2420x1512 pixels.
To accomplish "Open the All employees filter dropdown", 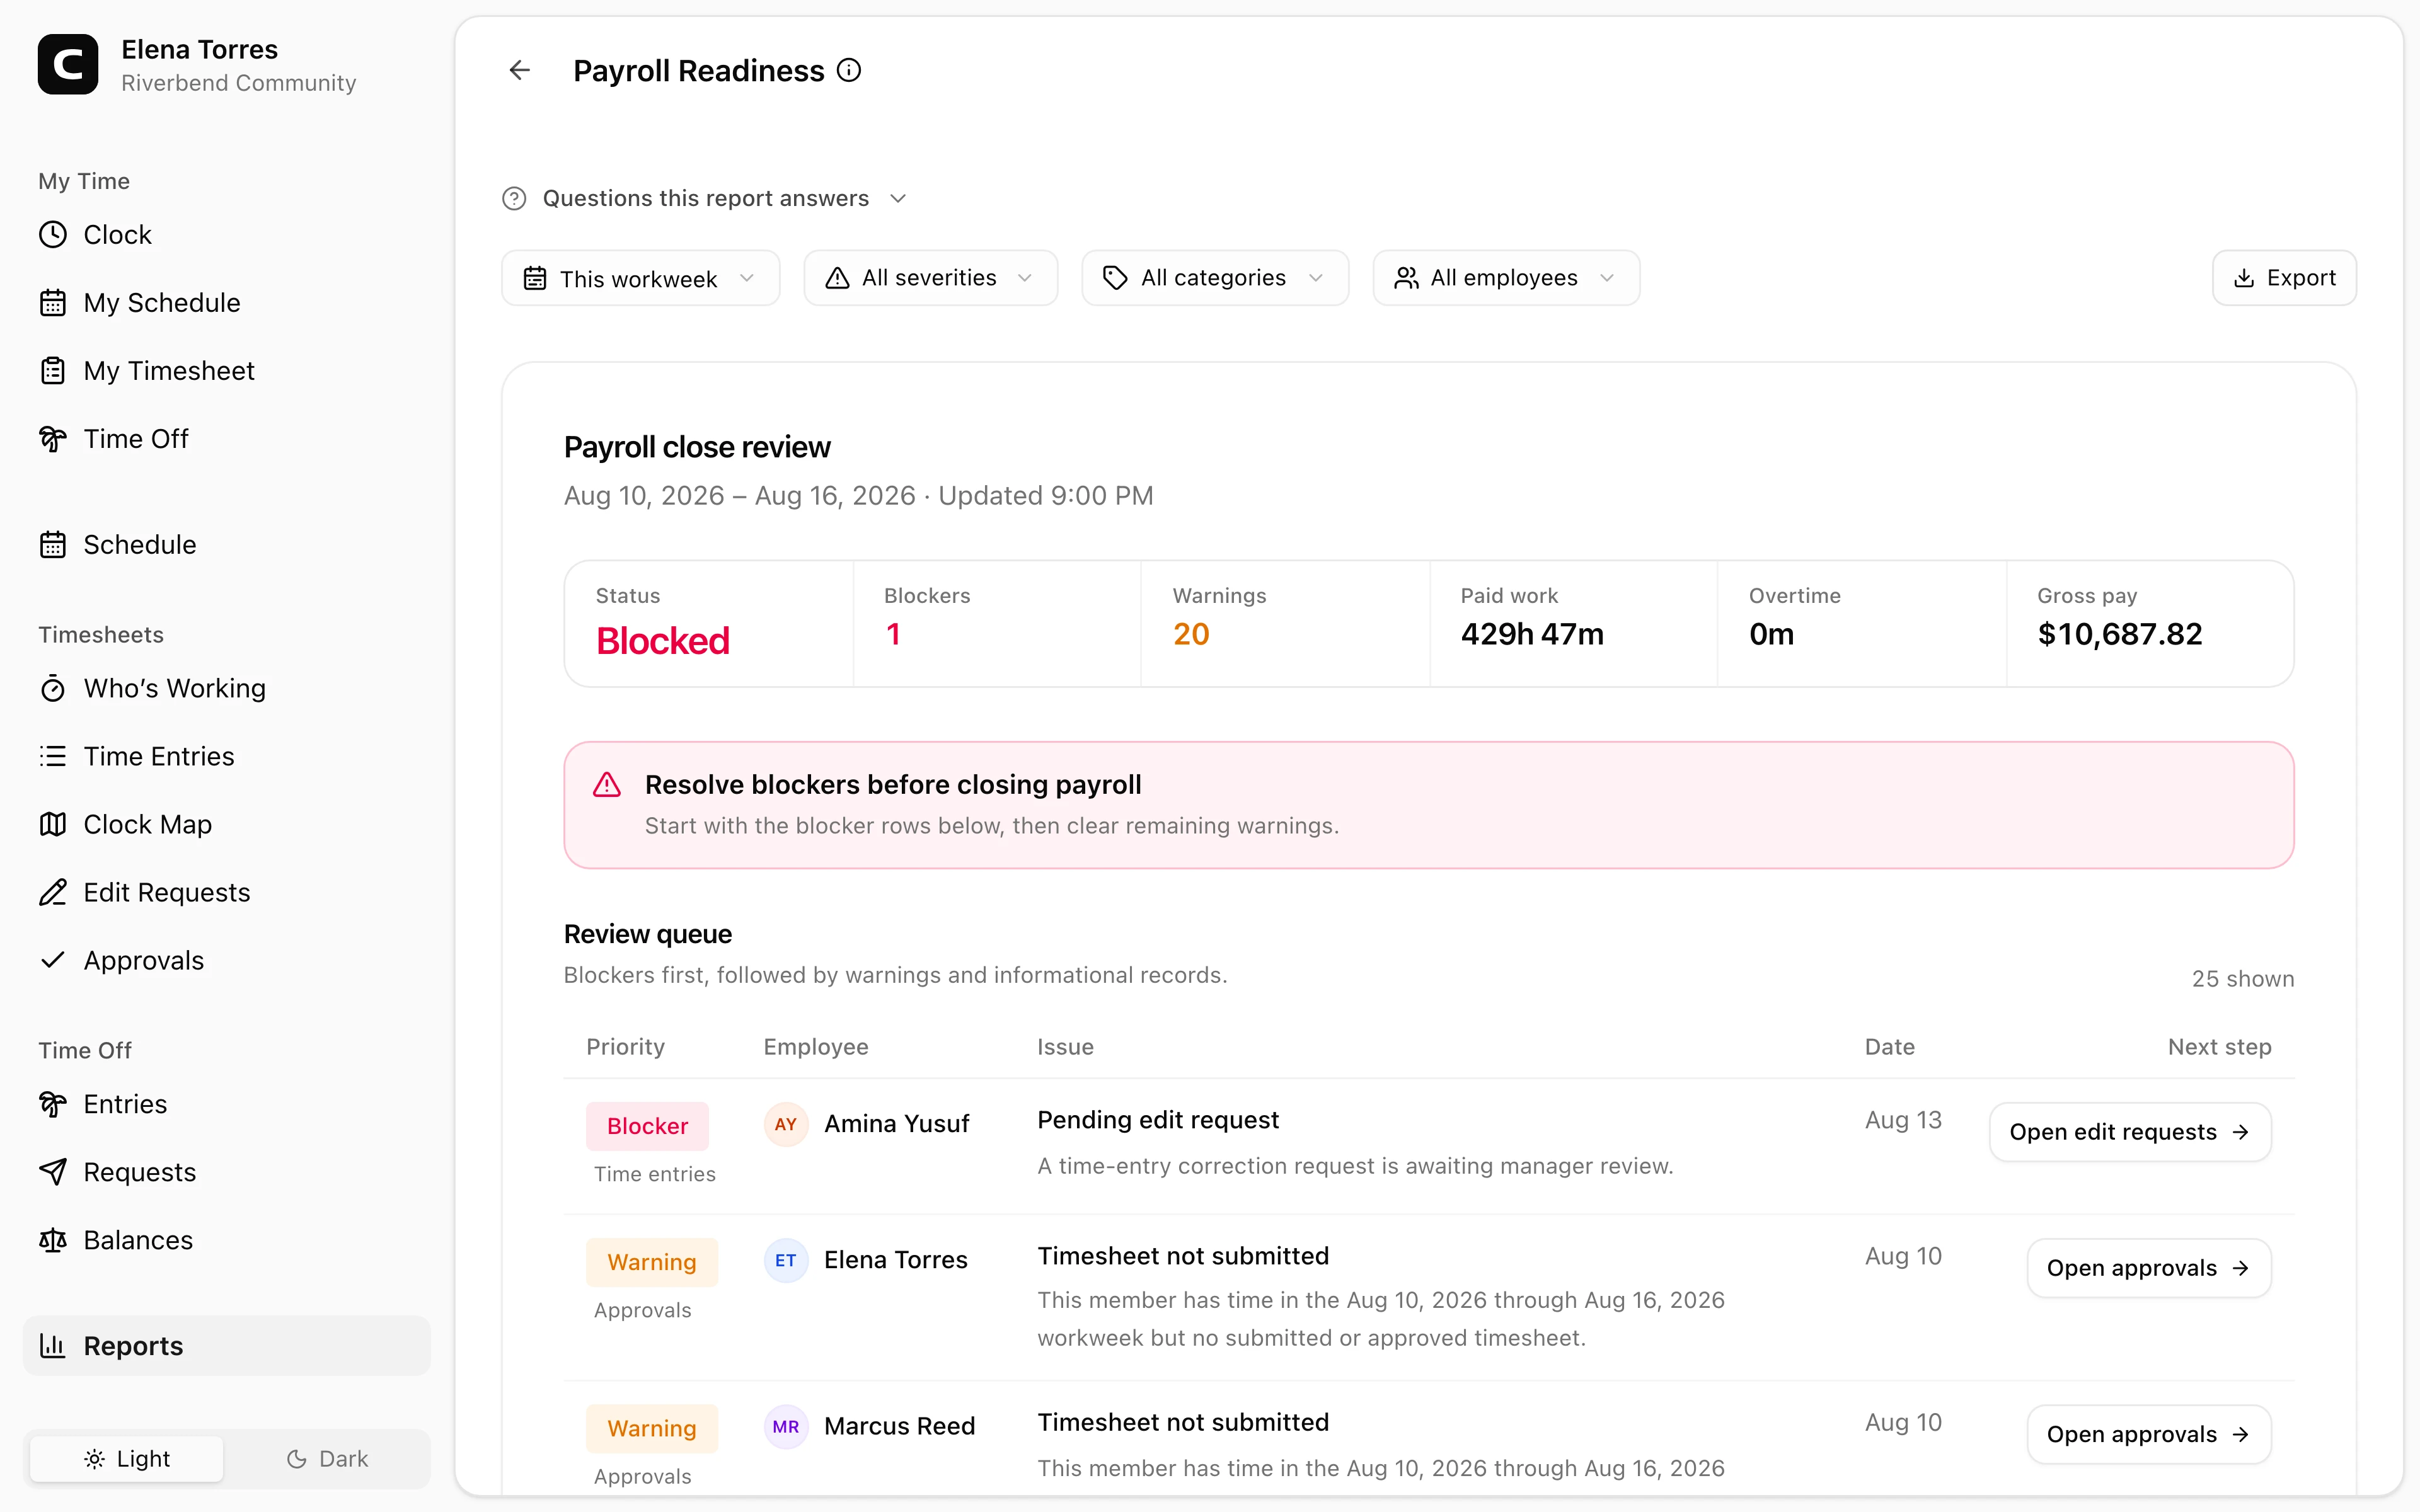I will tap(1506, 279).
